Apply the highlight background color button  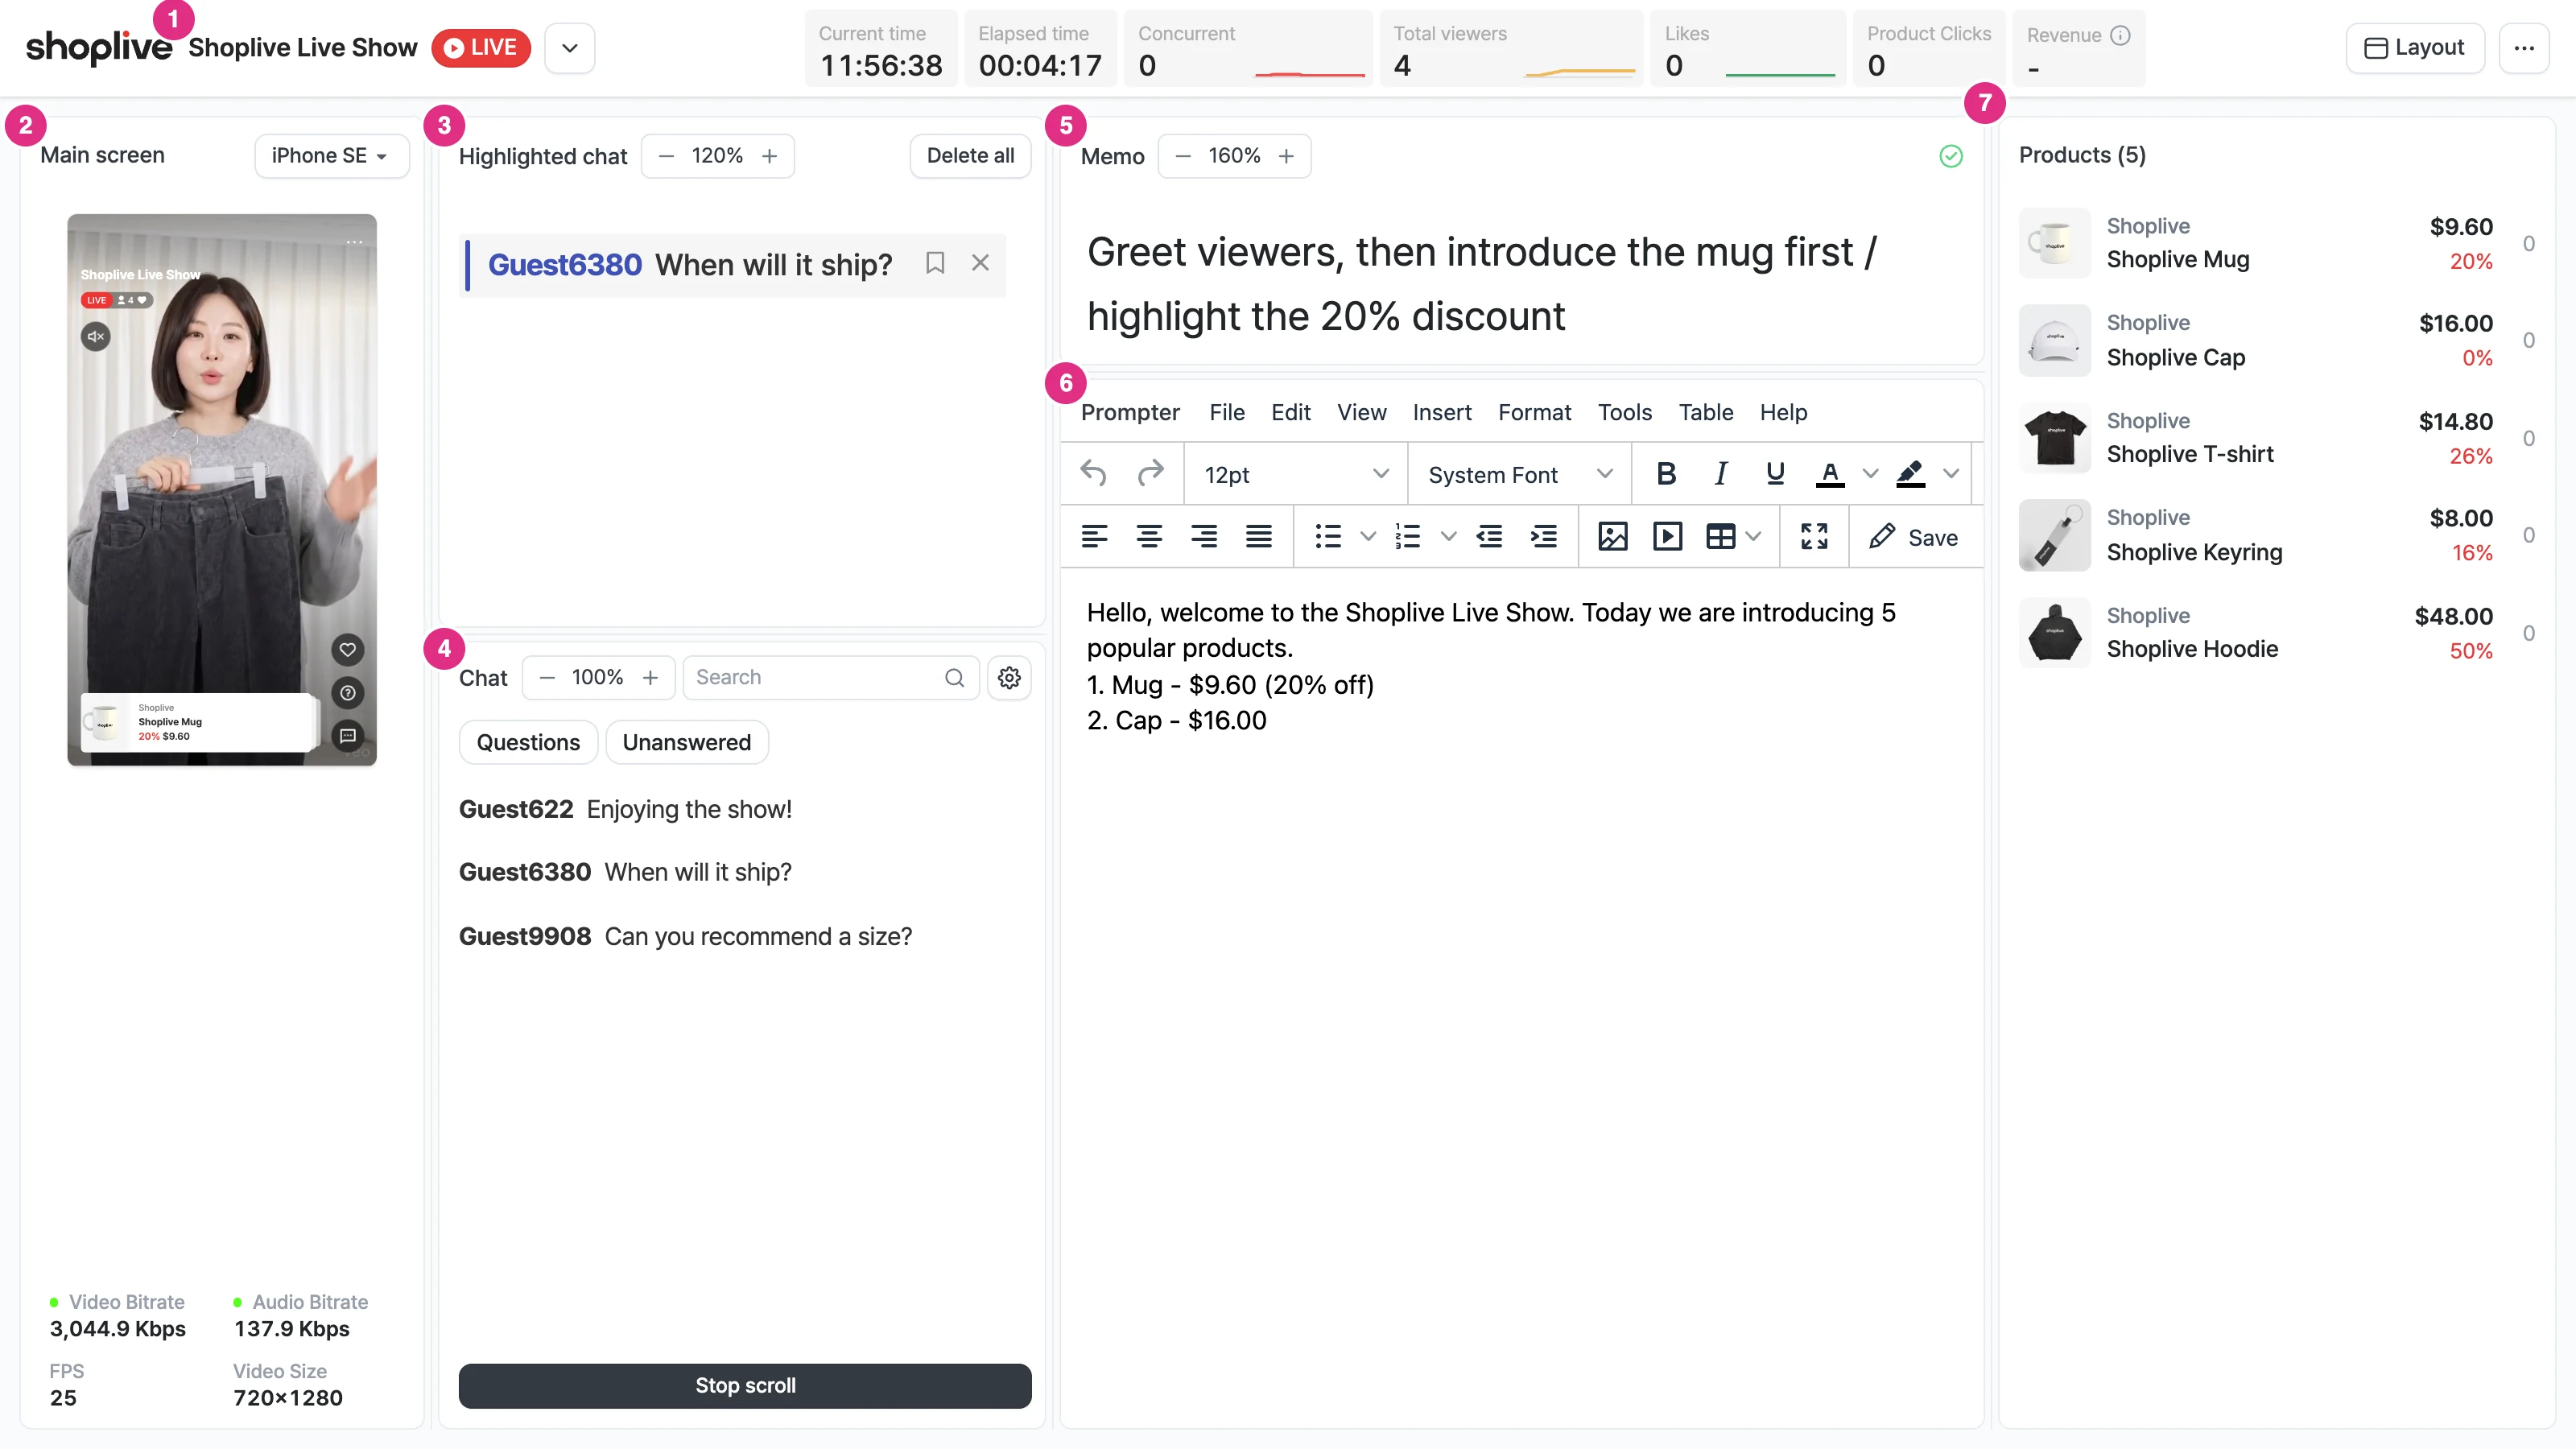click(1910, 474)
